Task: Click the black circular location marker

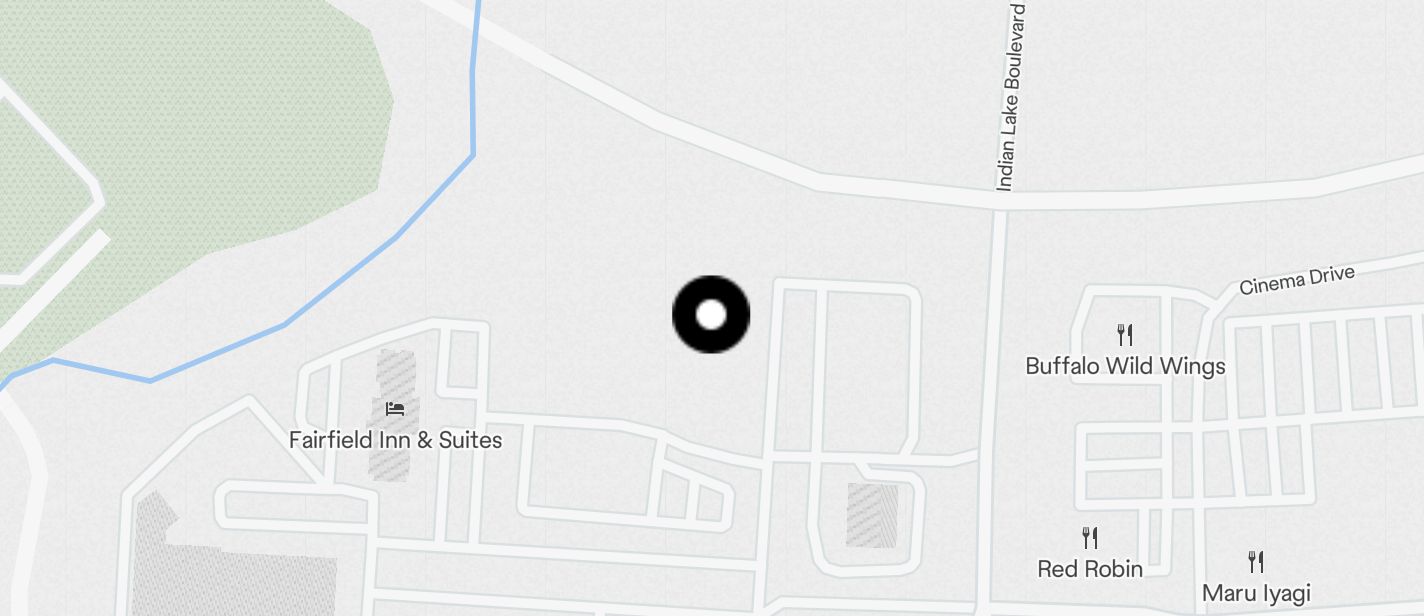Action: [x=711, y=314]
